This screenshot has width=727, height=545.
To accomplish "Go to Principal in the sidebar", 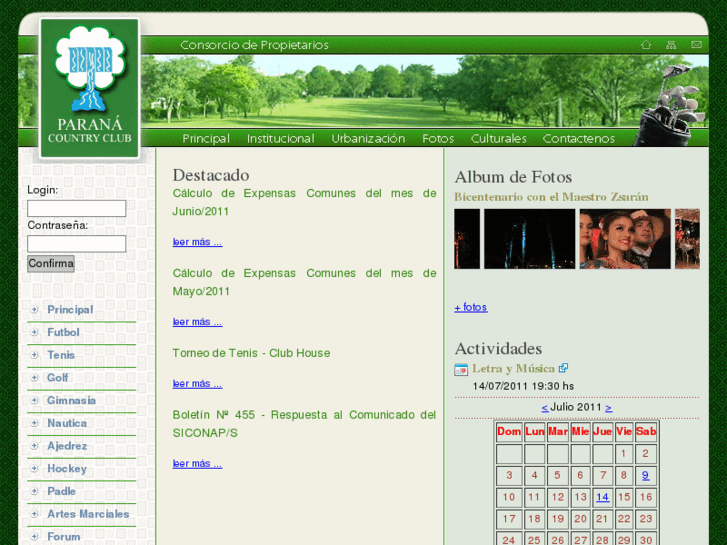I will [70, 309].
